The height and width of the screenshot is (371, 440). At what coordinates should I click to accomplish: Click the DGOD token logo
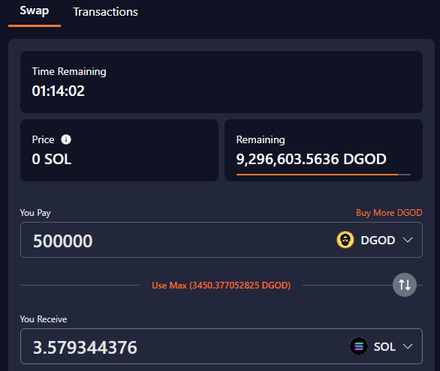(x=345, y=240)
